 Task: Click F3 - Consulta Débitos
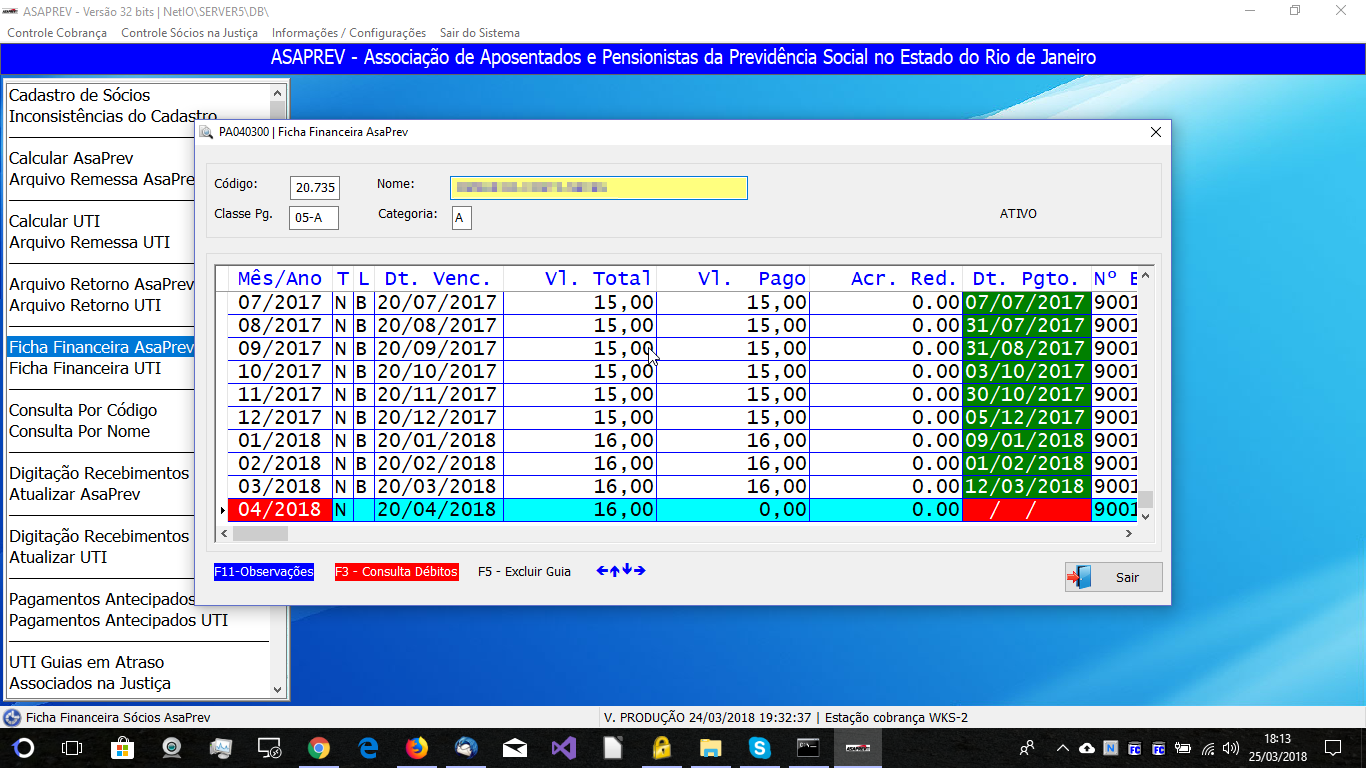click(x=397, y=572)
